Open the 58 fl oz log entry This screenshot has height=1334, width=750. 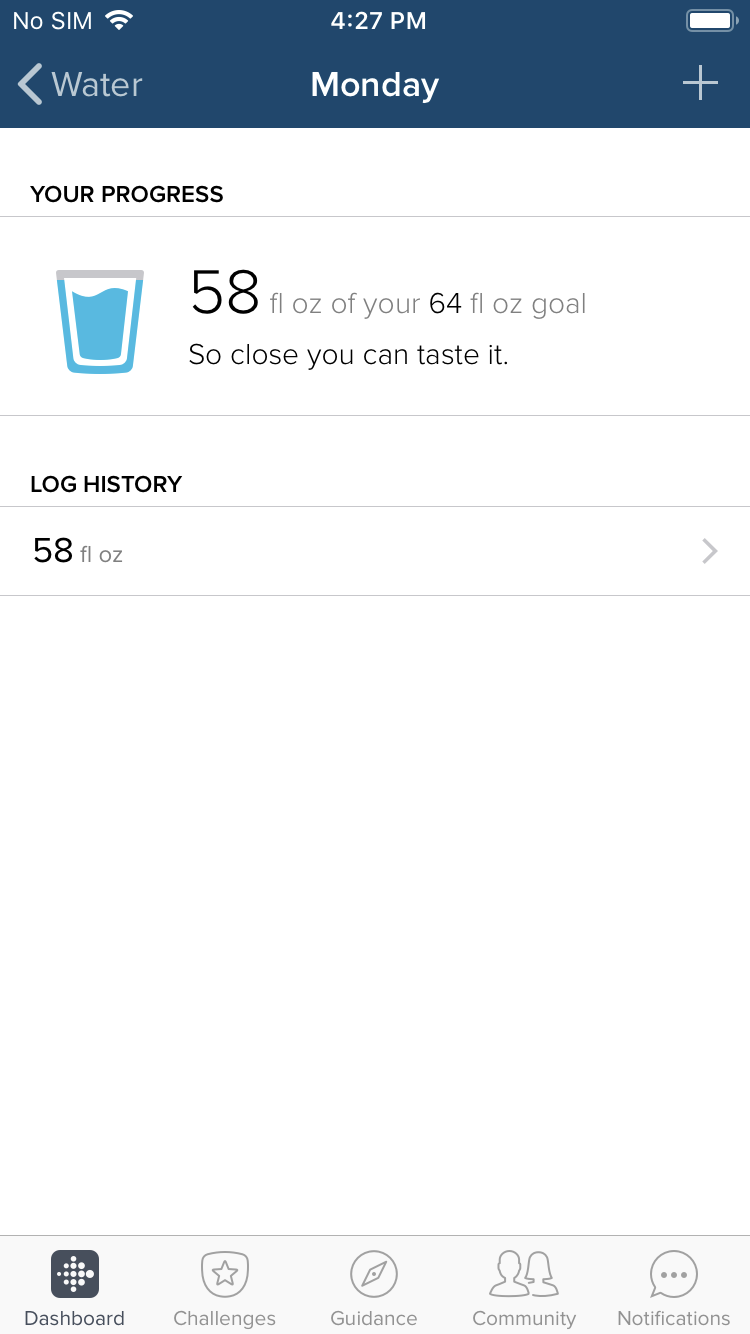click(375, 551)
